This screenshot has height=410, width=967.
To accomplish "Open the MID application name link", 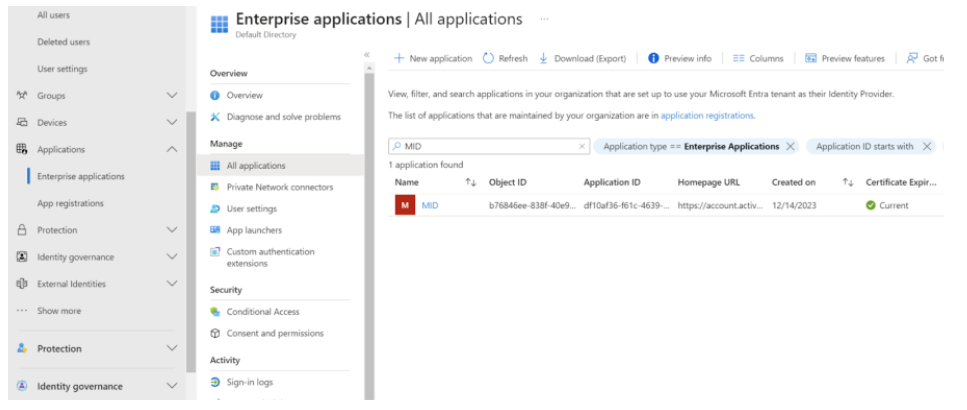I will coord(430,205).
